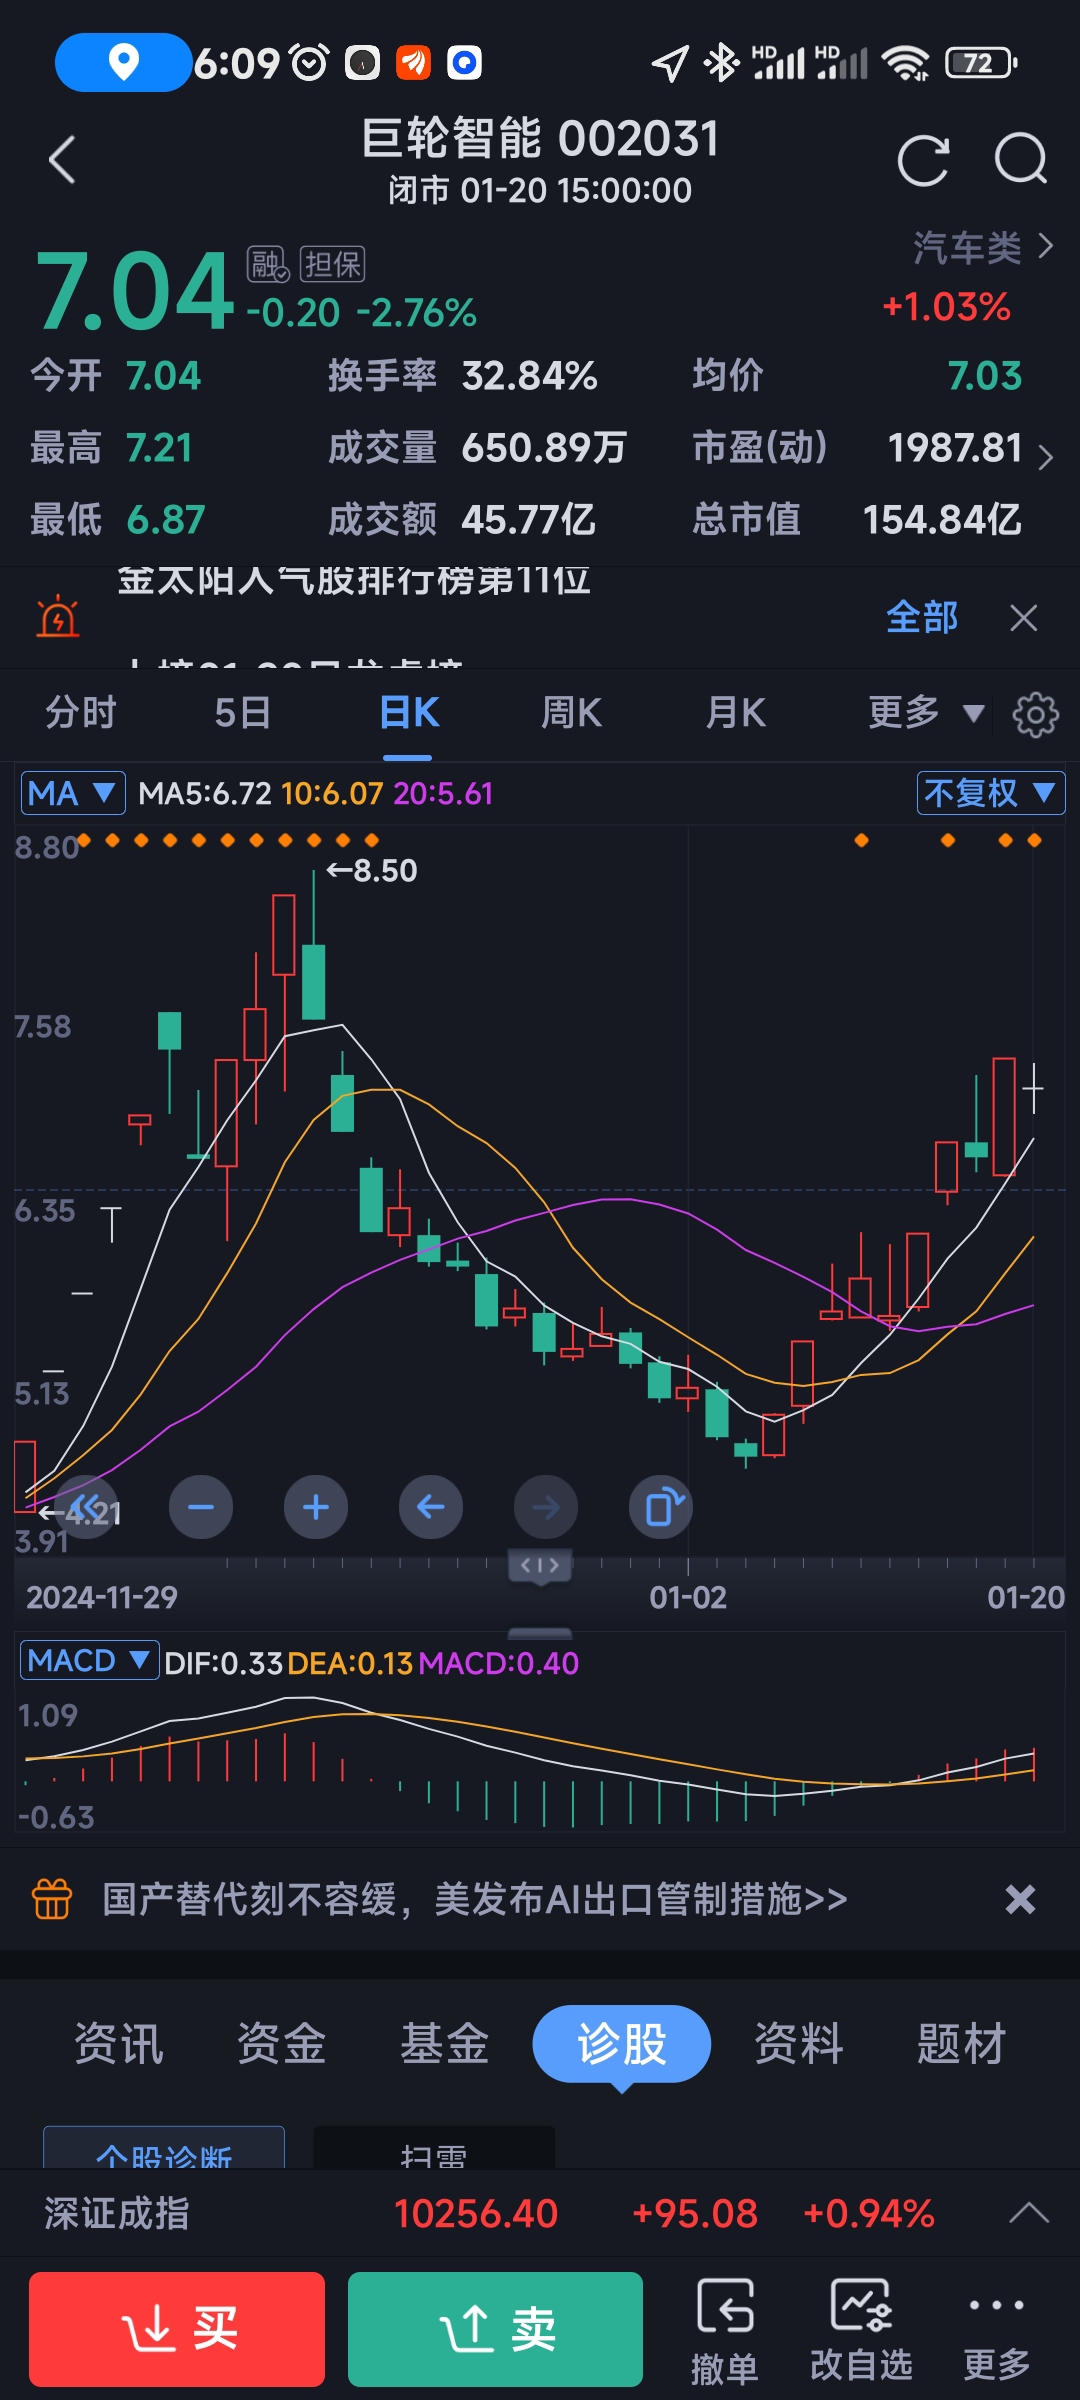Tap the red 买 buy button
1080x2400 pixels.
point(177,2329)
